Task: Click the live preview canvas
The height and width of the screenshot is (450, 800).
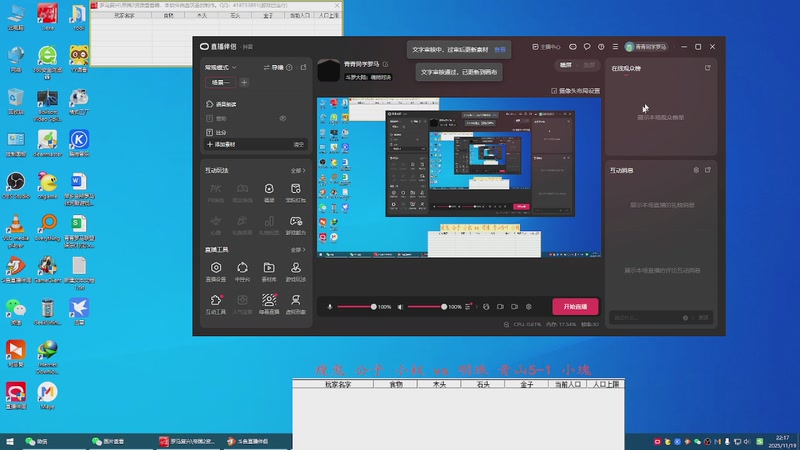Action: pyautogui.click(x=459, y=177)
